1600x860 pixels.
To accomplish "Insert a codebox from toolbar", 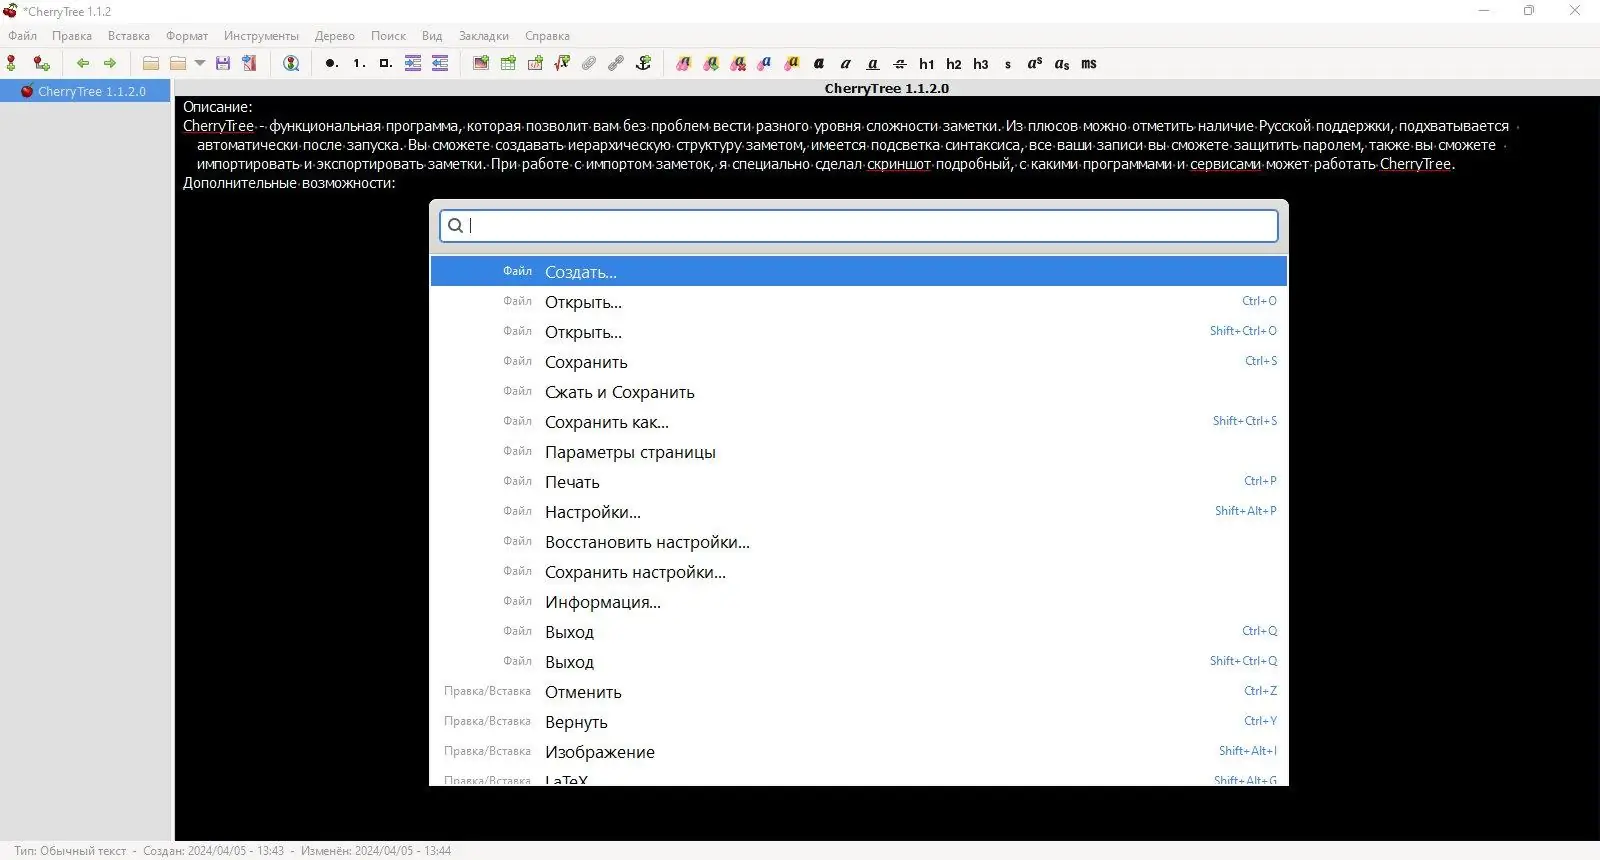I will (x=535, y=63).
